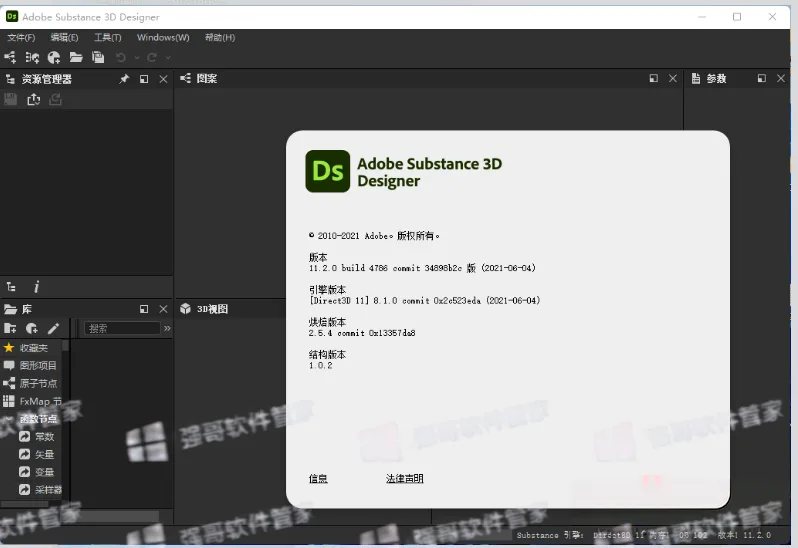Click the 法律声明 link in about dialog
This screenshot has width=798, height=548.
coord(405,479)
